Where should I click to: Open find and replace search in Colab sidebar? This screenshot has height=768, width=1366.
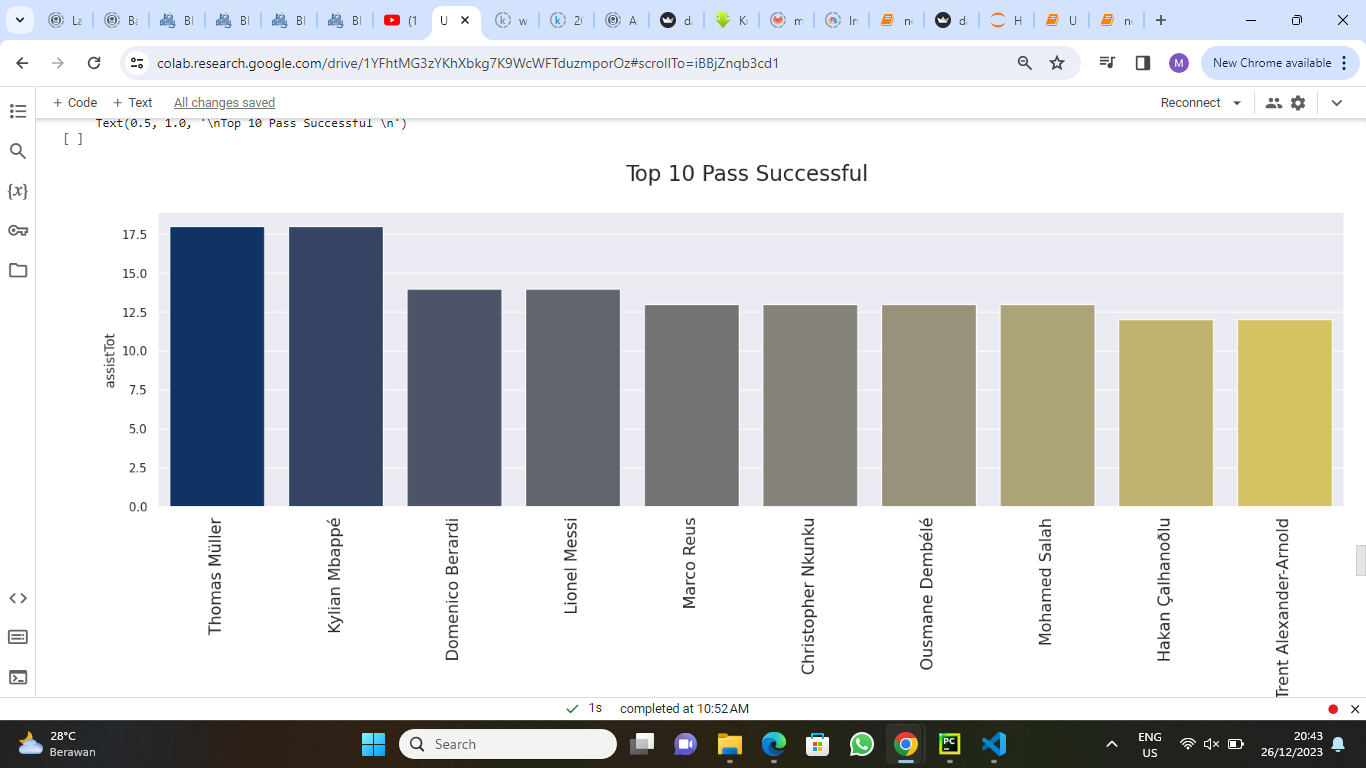click(18, 151)
